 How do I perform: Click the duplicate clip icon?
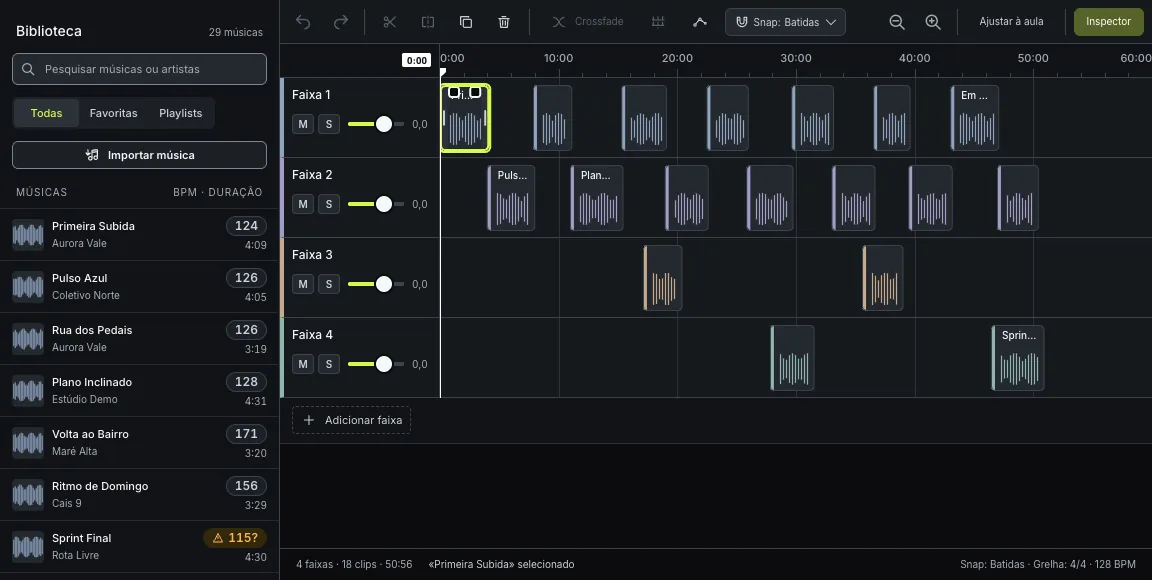466,22
